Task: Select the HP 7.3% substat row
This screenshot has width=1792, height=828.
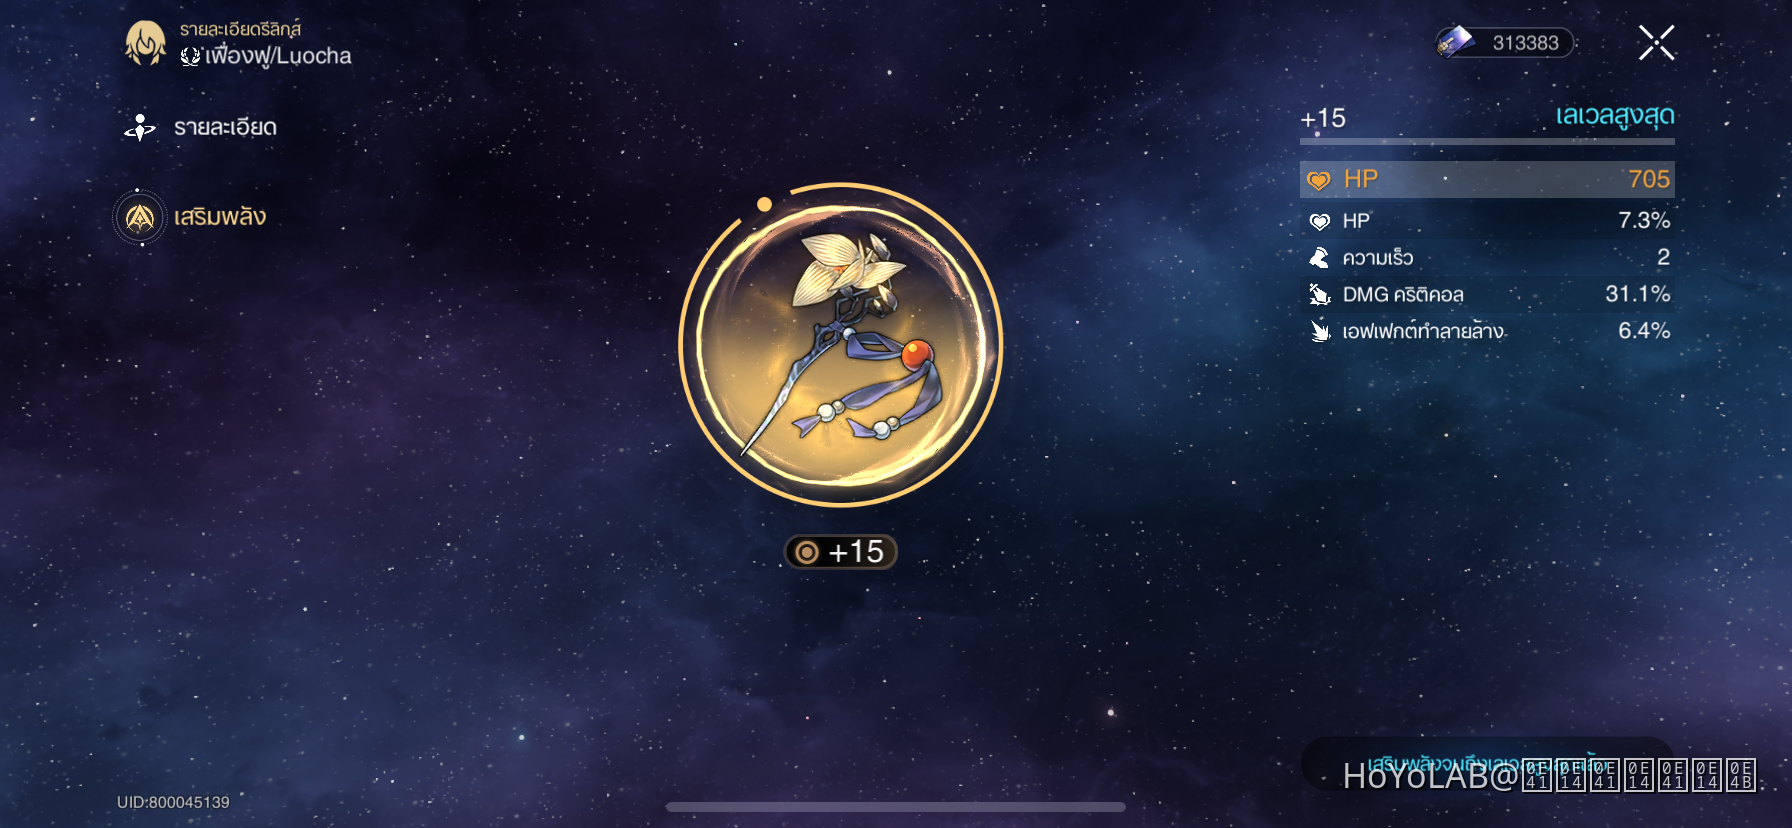Action: [x=1487, y=221]
